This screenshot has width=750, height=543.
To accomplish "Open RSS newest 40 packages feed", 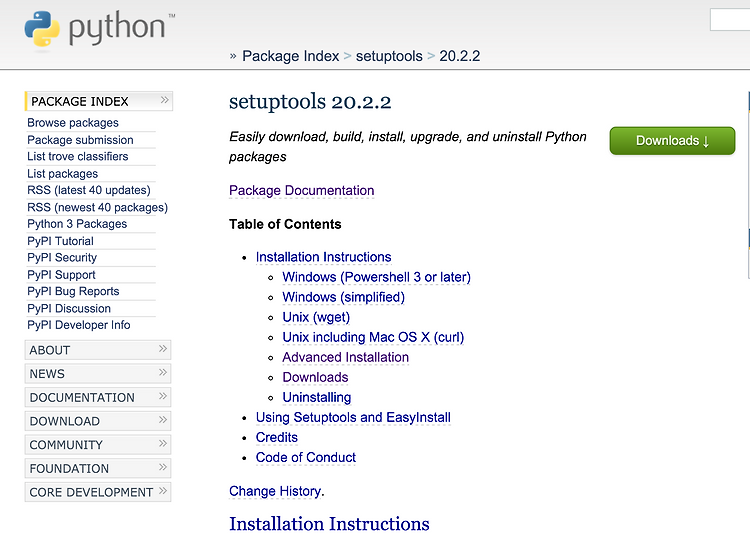I will click(x=98, y=208).
